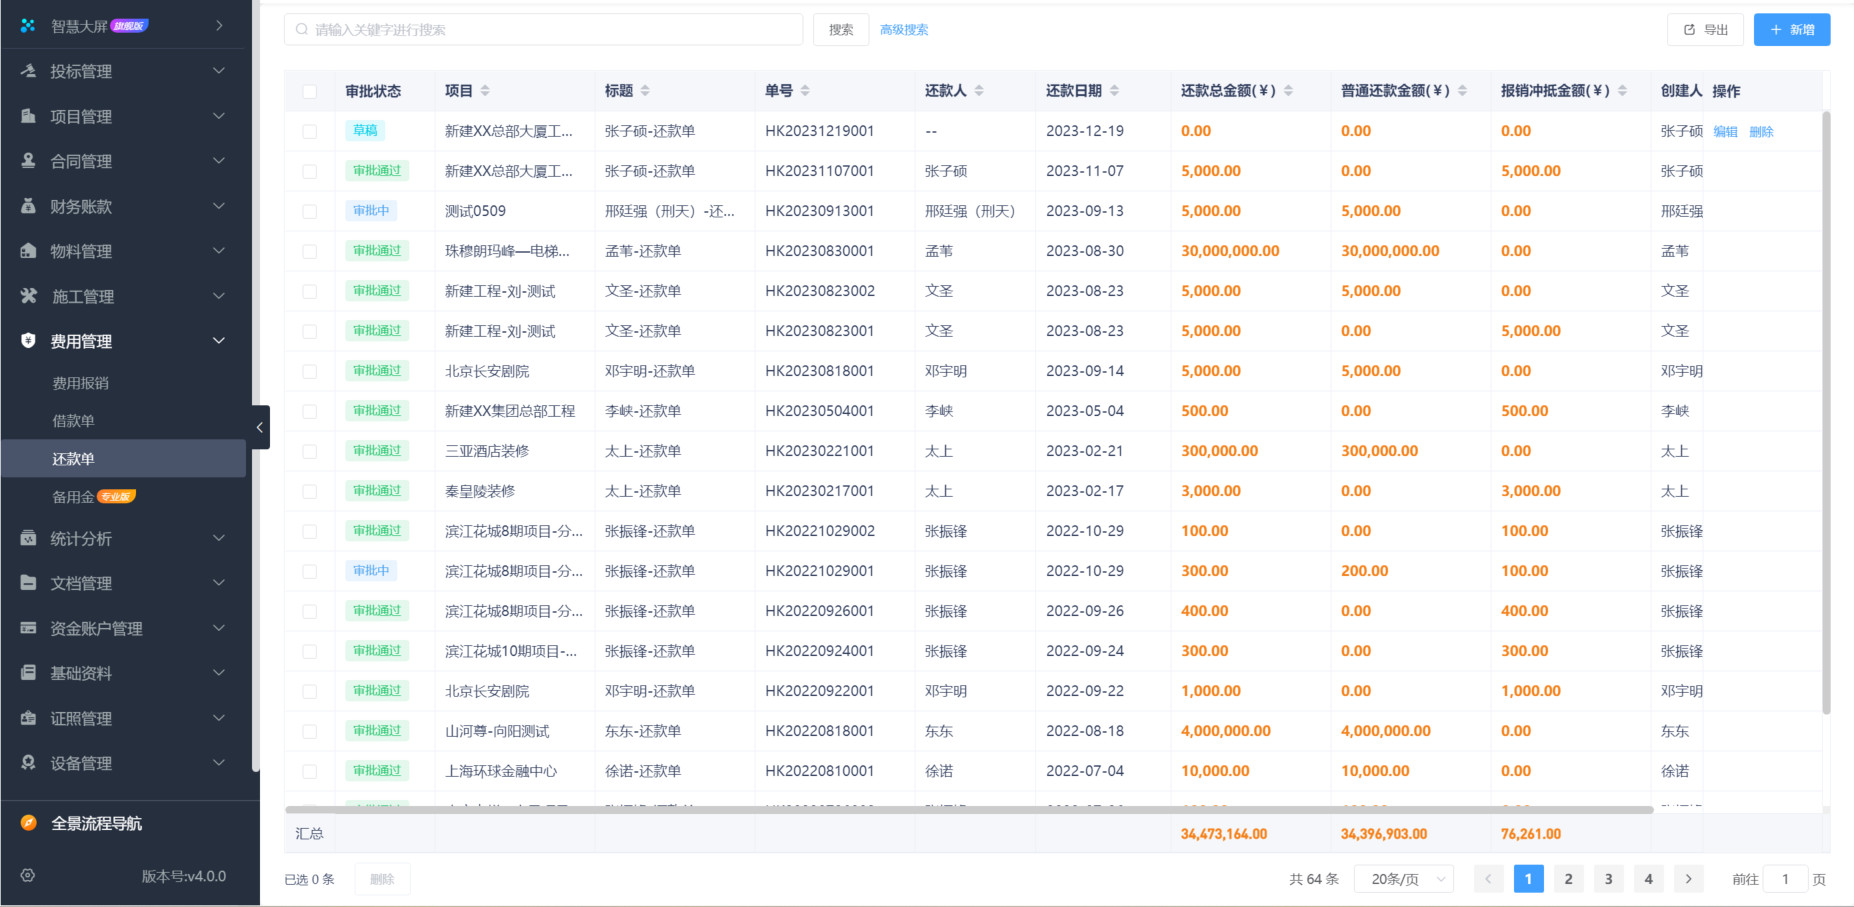Select 费用报销 in the sidebar
The image size is (1854, 907).
81,383
